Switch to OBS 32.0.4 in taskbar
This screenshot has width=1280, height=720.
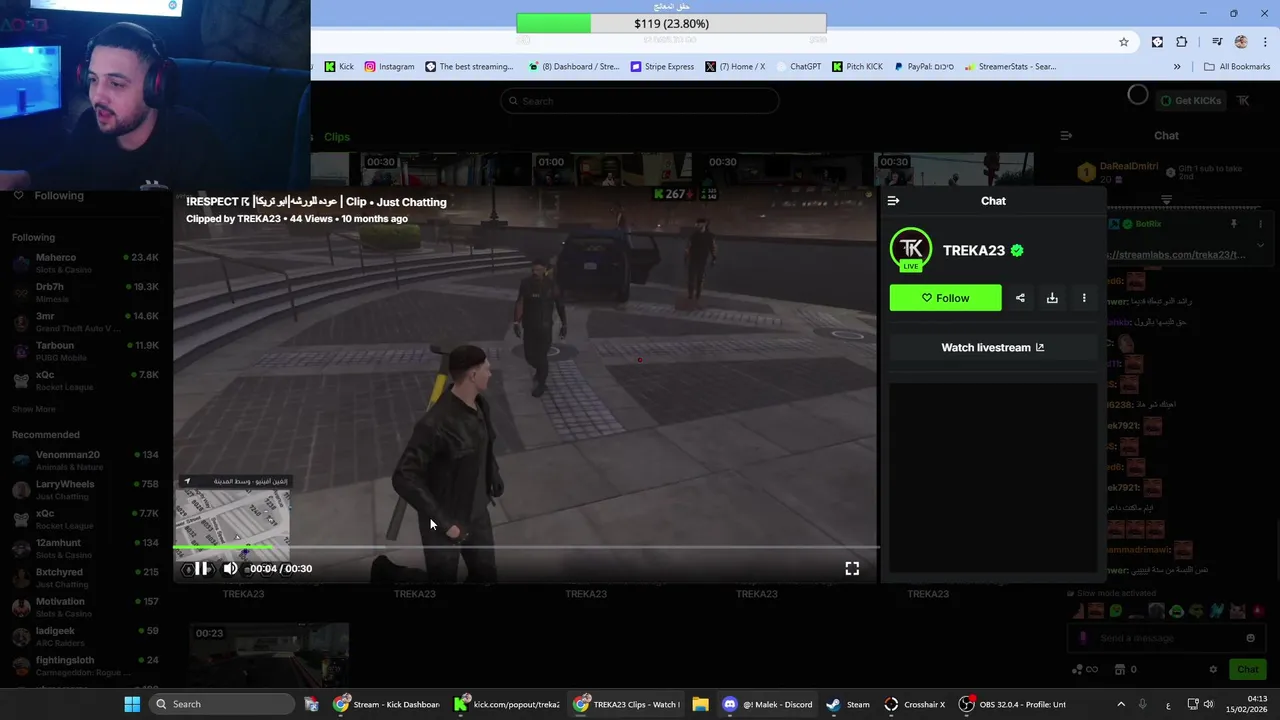click(1012, 704)
